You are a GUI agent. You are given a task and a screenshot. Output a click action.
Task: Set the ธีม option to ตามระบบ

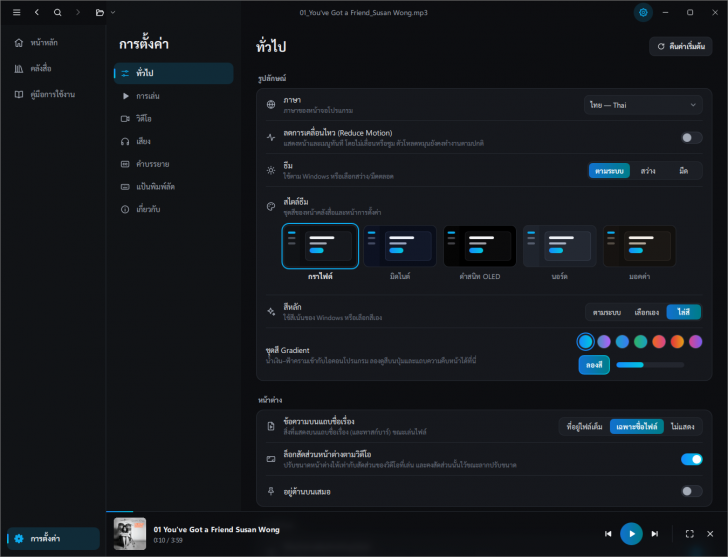point(609,171)
